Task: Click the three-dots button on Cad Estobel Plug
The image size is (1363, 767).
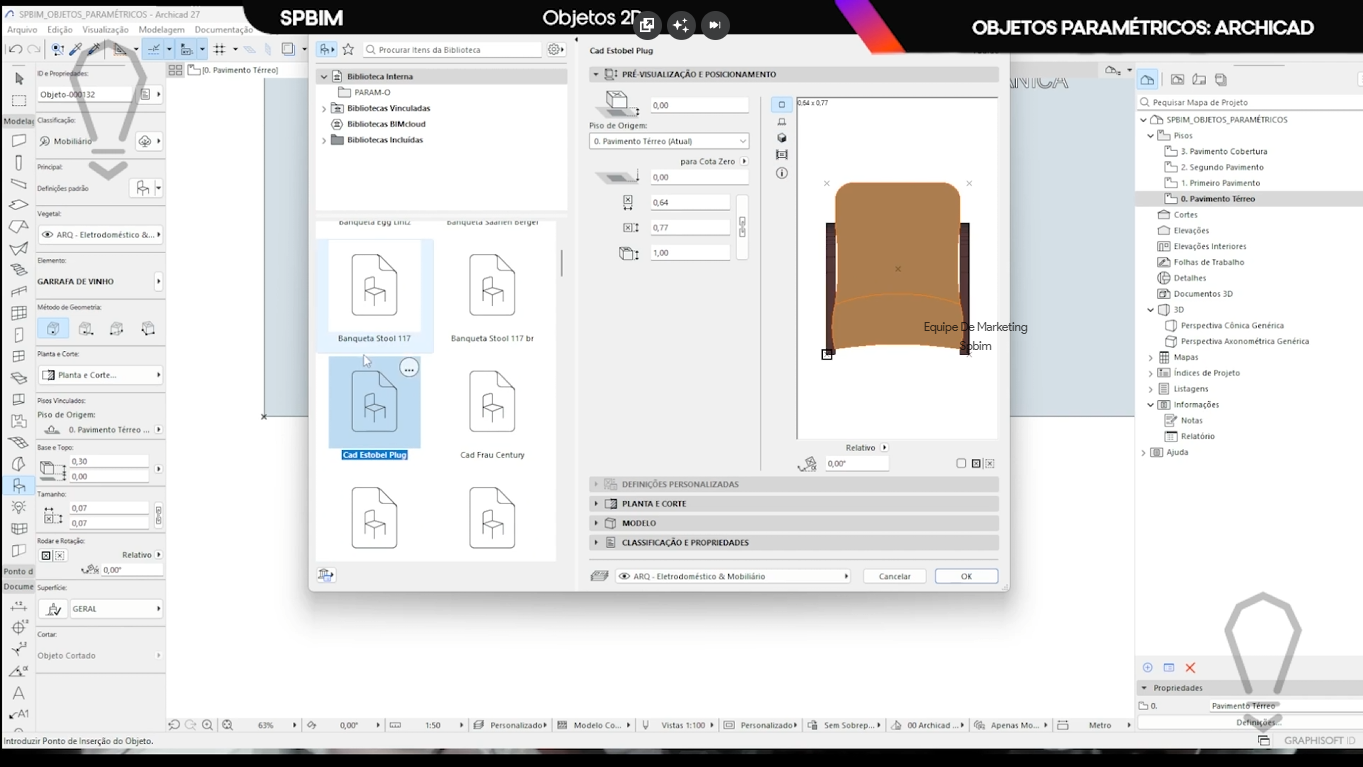Action: 409,369
